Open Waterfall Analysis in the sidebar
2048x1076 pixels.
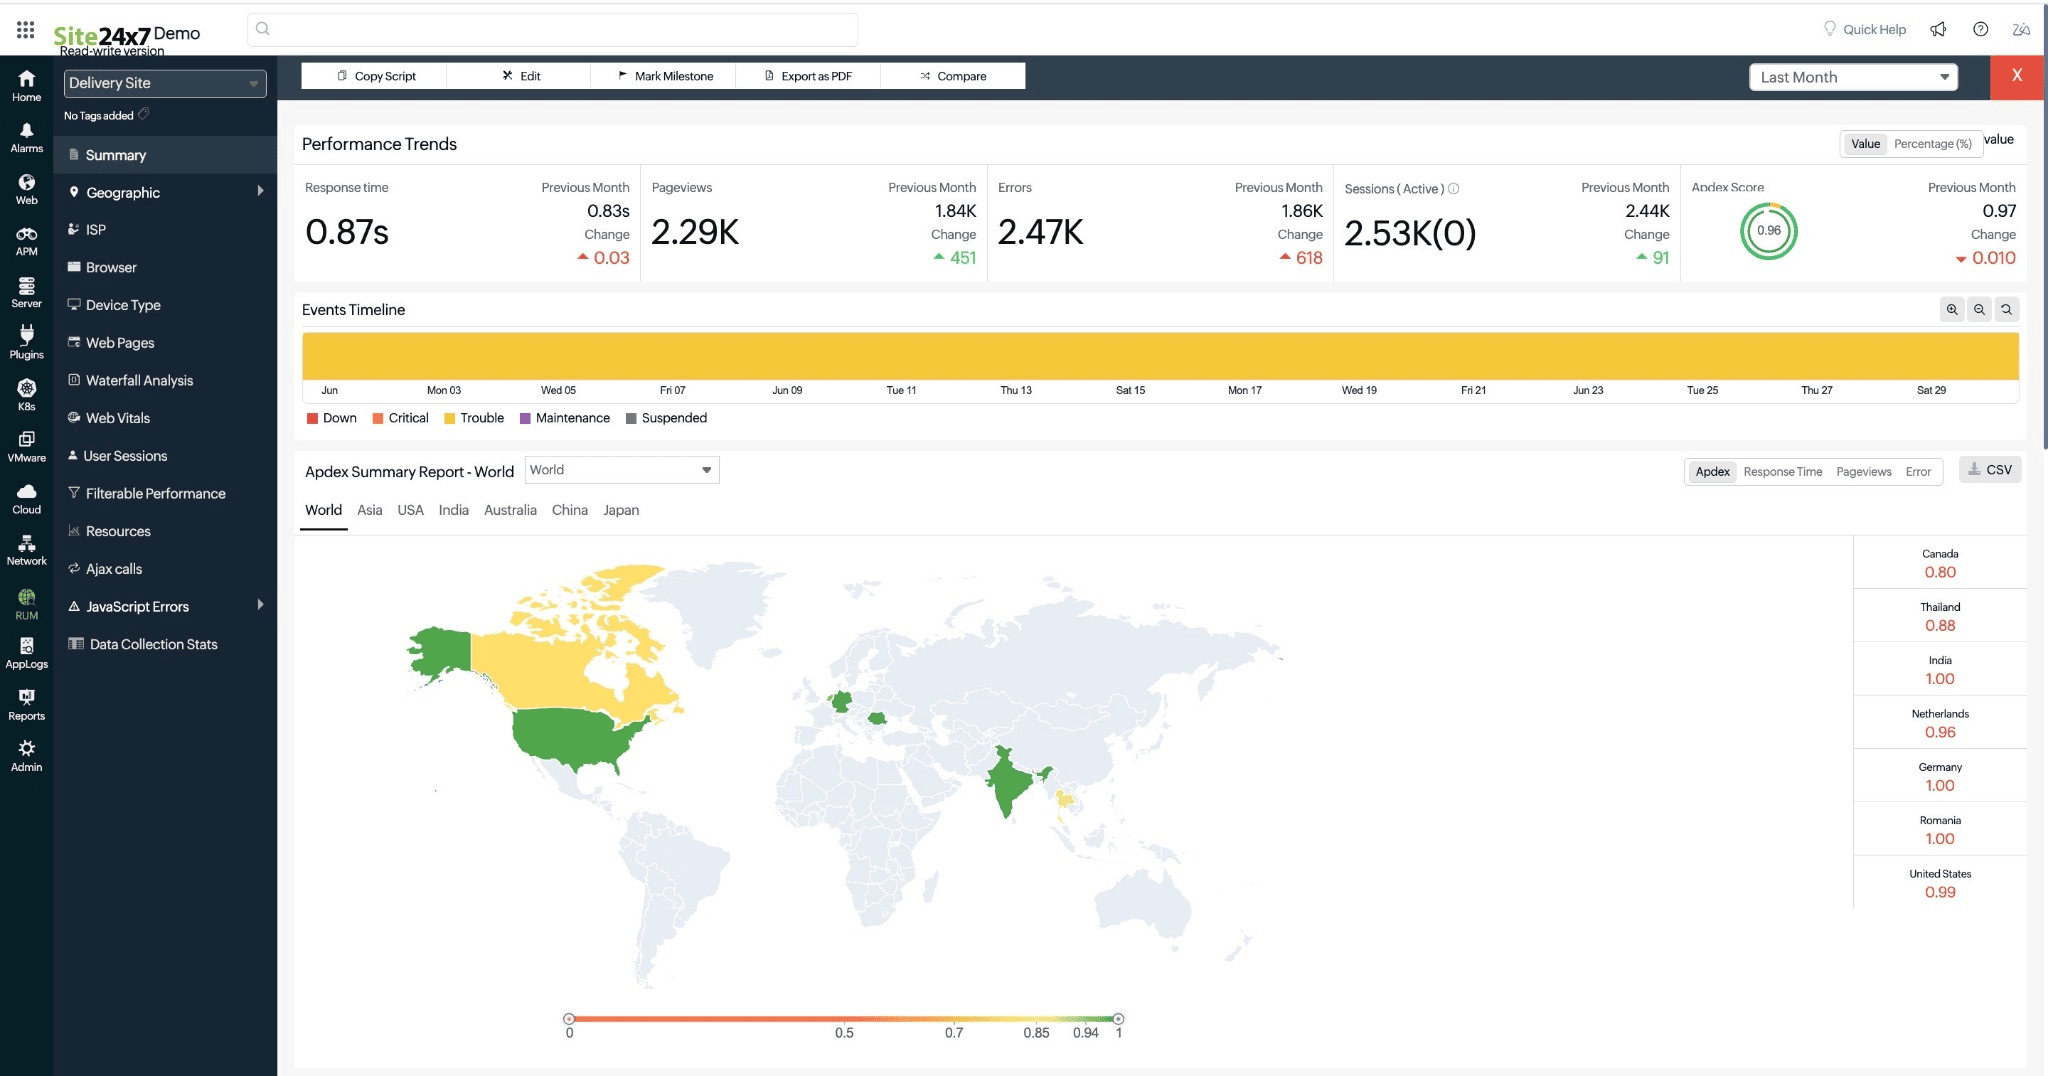139,381
